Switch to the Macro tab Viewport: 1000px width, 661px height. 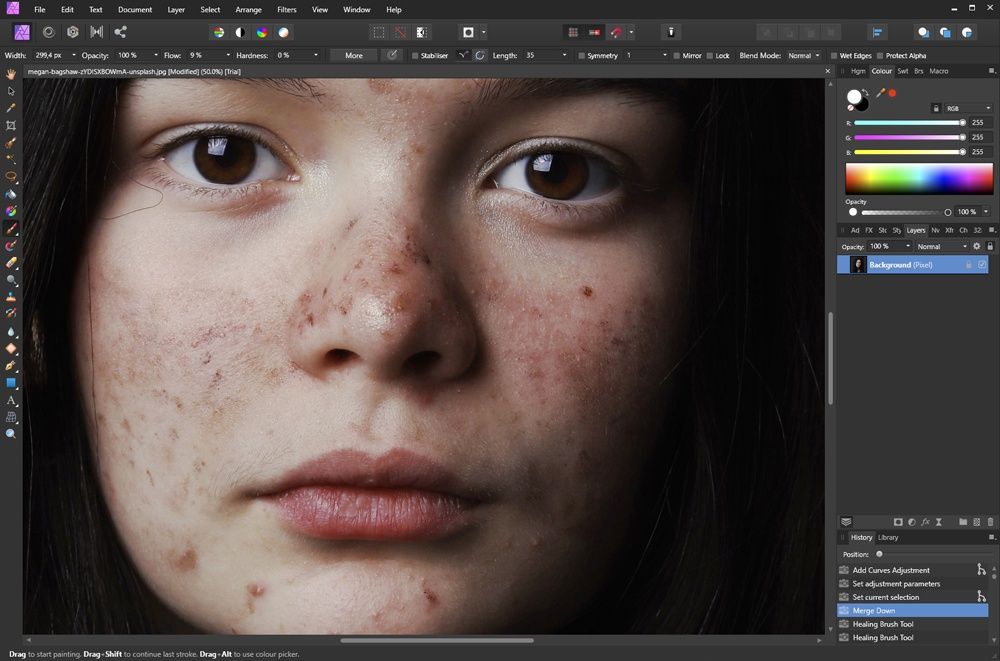click(939, 71)
